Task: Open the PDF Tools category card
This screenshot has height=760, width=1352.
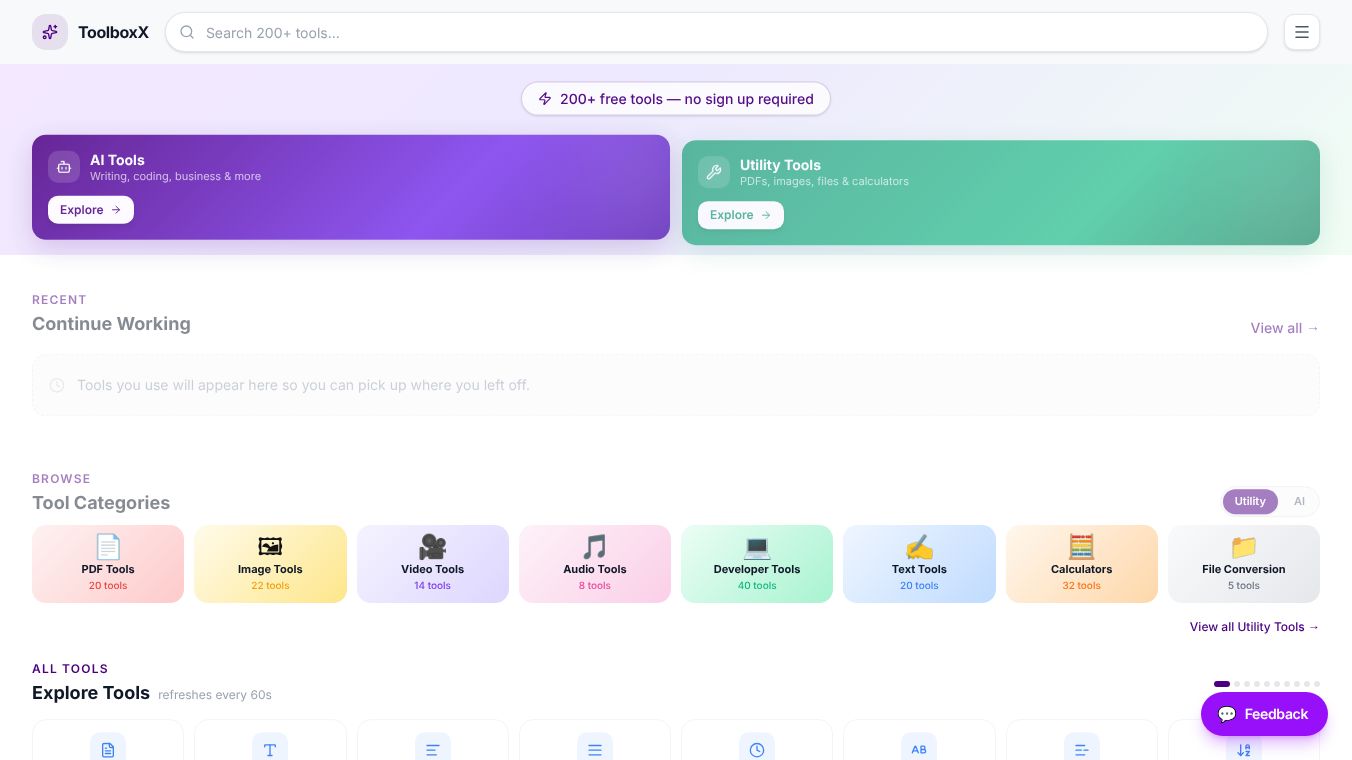Action: pyautogui.click(x=108, y=564)
